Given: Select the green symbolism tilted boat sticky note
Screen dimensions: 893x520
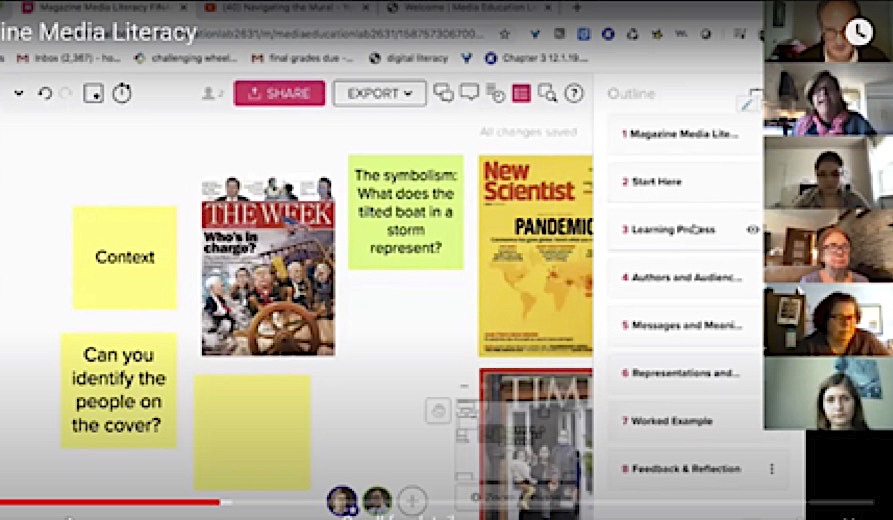Looking at the screenshot, I should point(405,212).
